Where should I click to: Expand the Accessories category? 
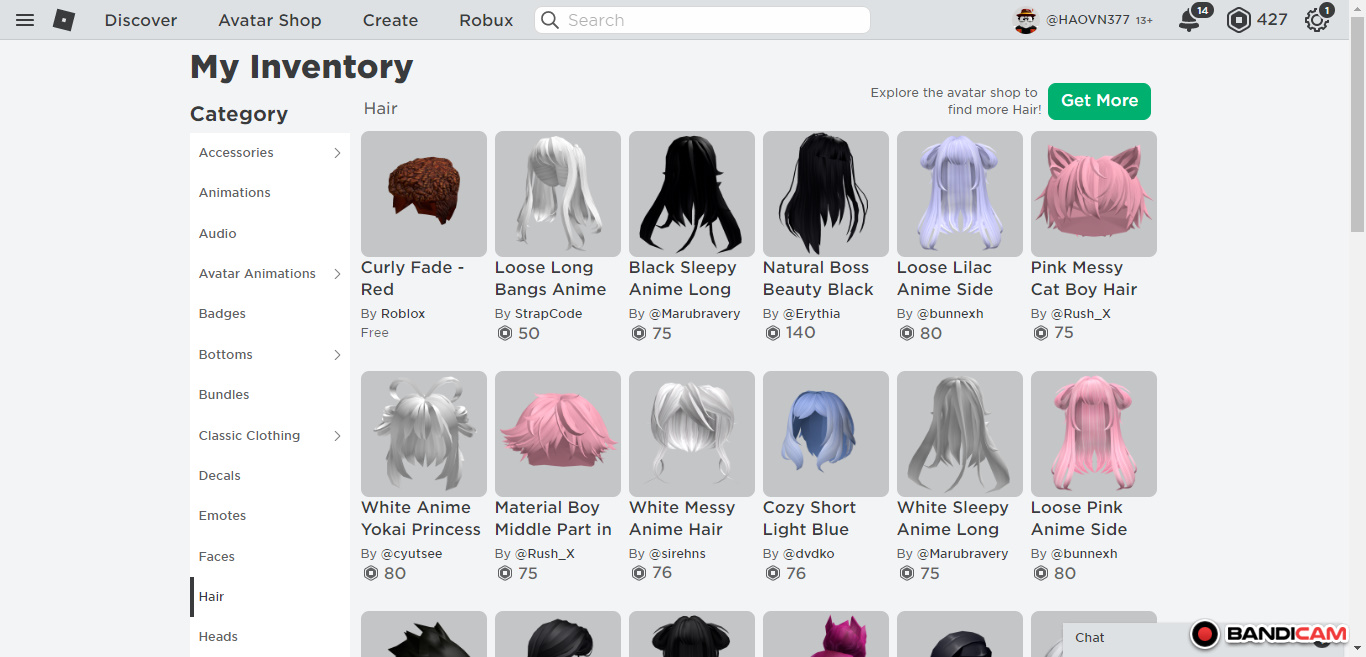(337, 153)
